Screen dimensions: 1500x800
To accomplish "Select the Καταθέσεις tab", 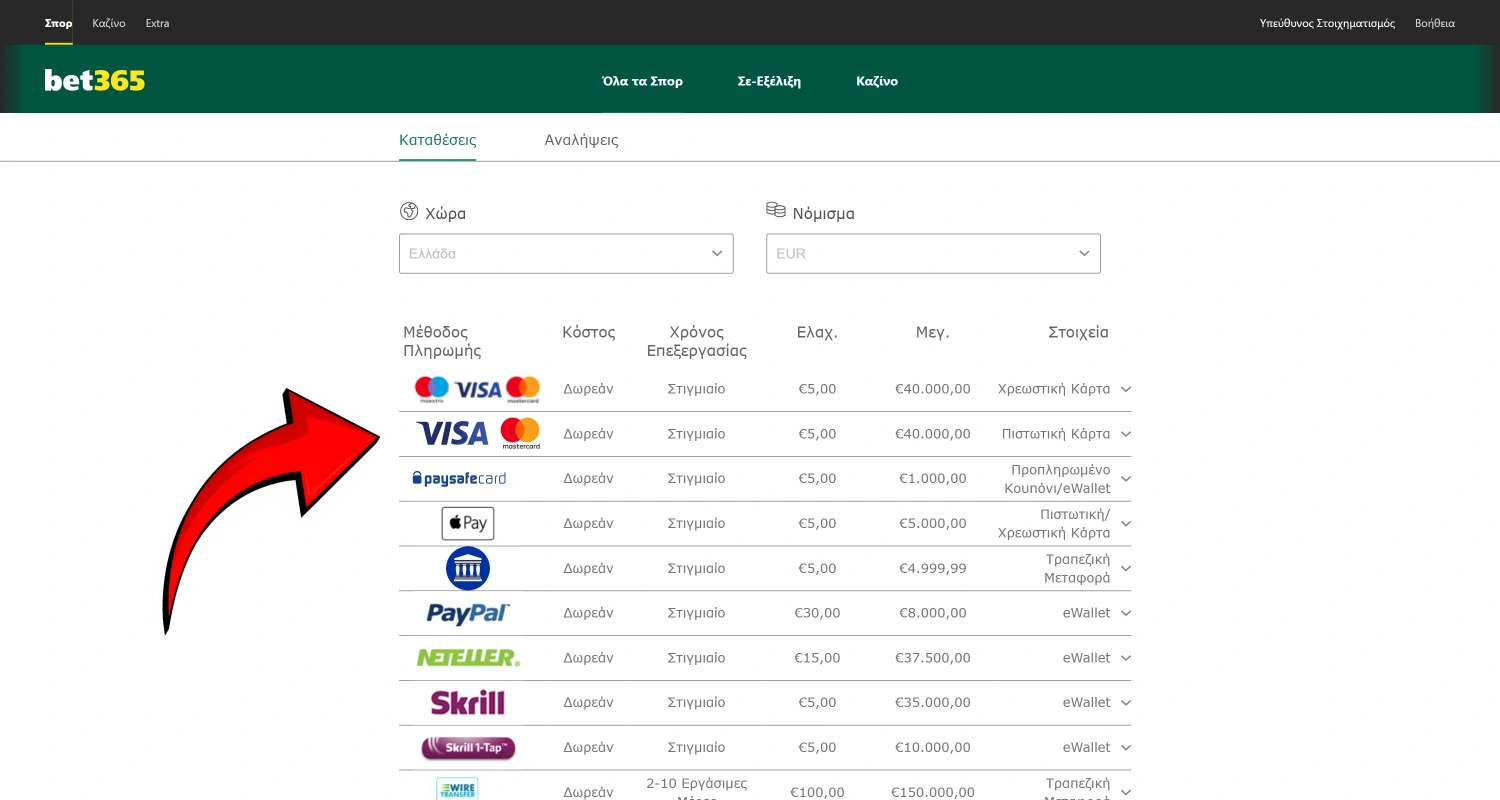I will pyautogui.click(x=437, y=140).
